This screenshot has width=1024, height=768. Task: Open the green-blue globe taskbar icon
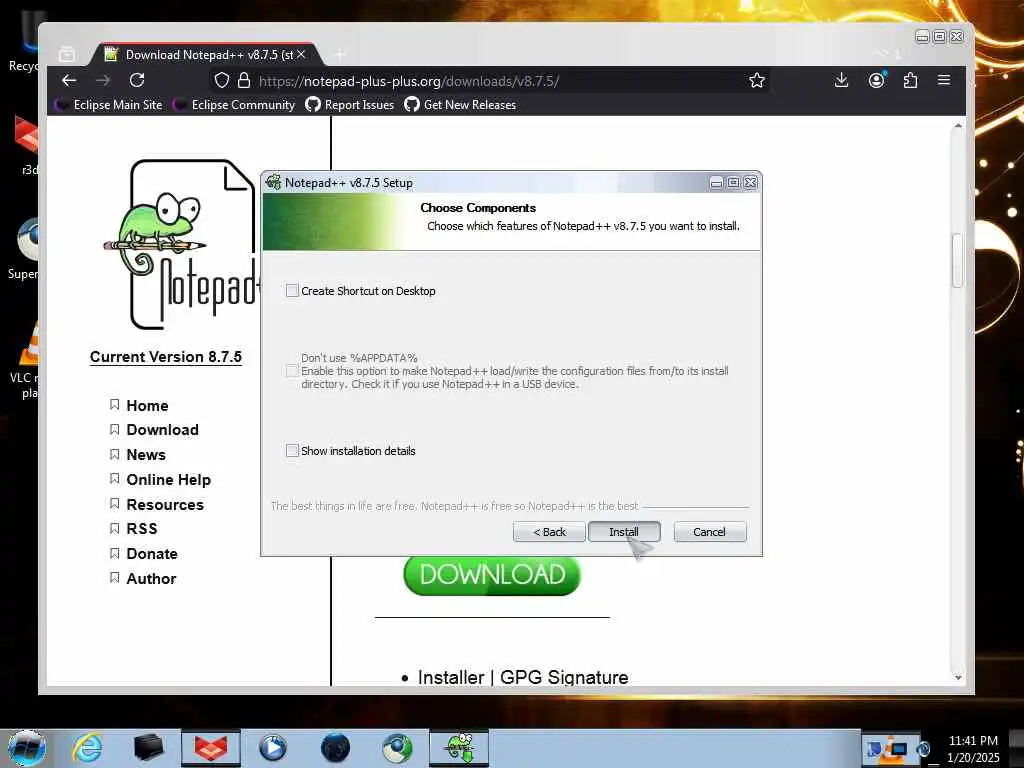[x=397, y=748]
